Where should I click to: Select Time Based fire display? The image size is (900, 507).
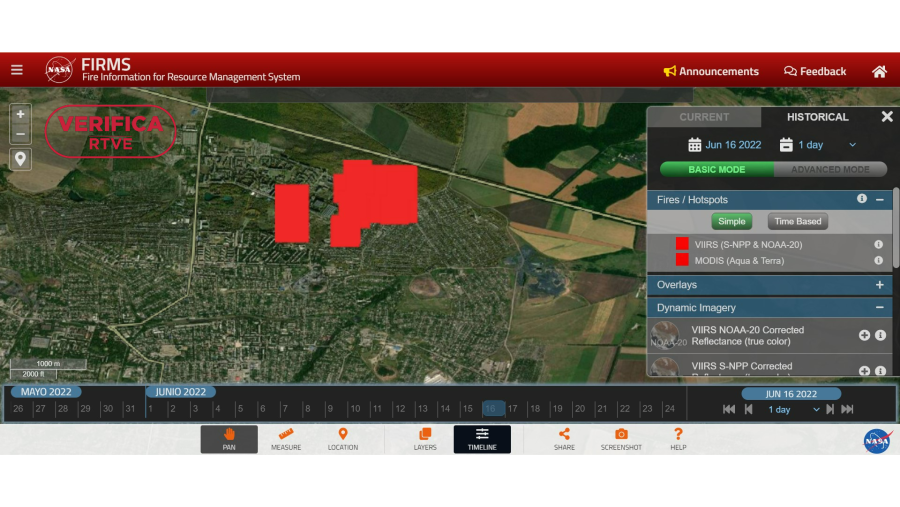797,222
